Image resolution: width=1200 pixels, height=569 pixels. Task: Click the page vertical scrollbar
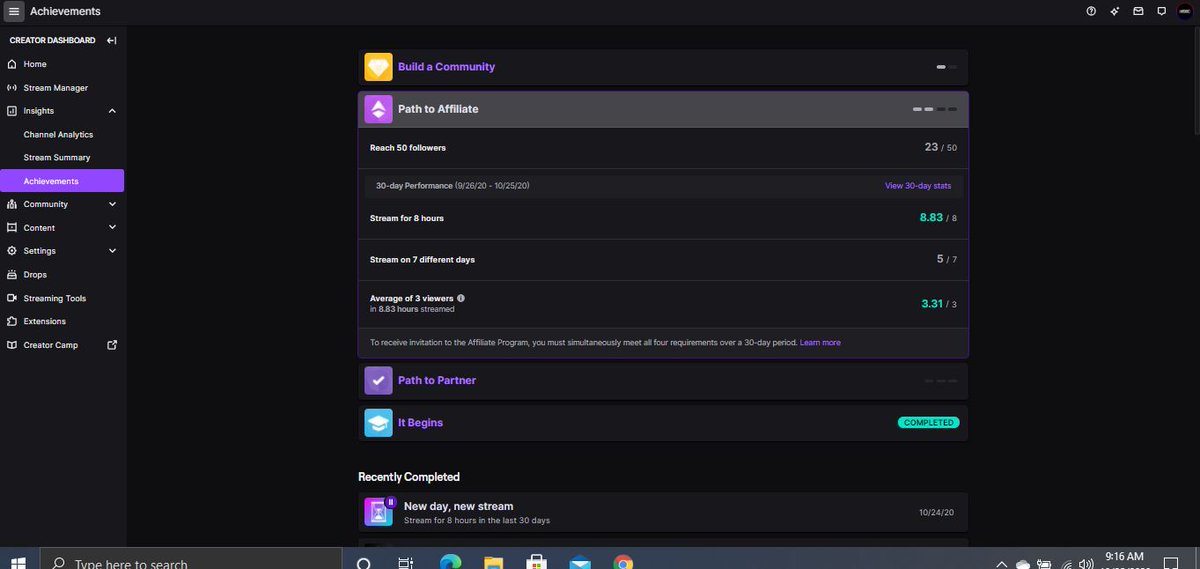coord(1196,80)
